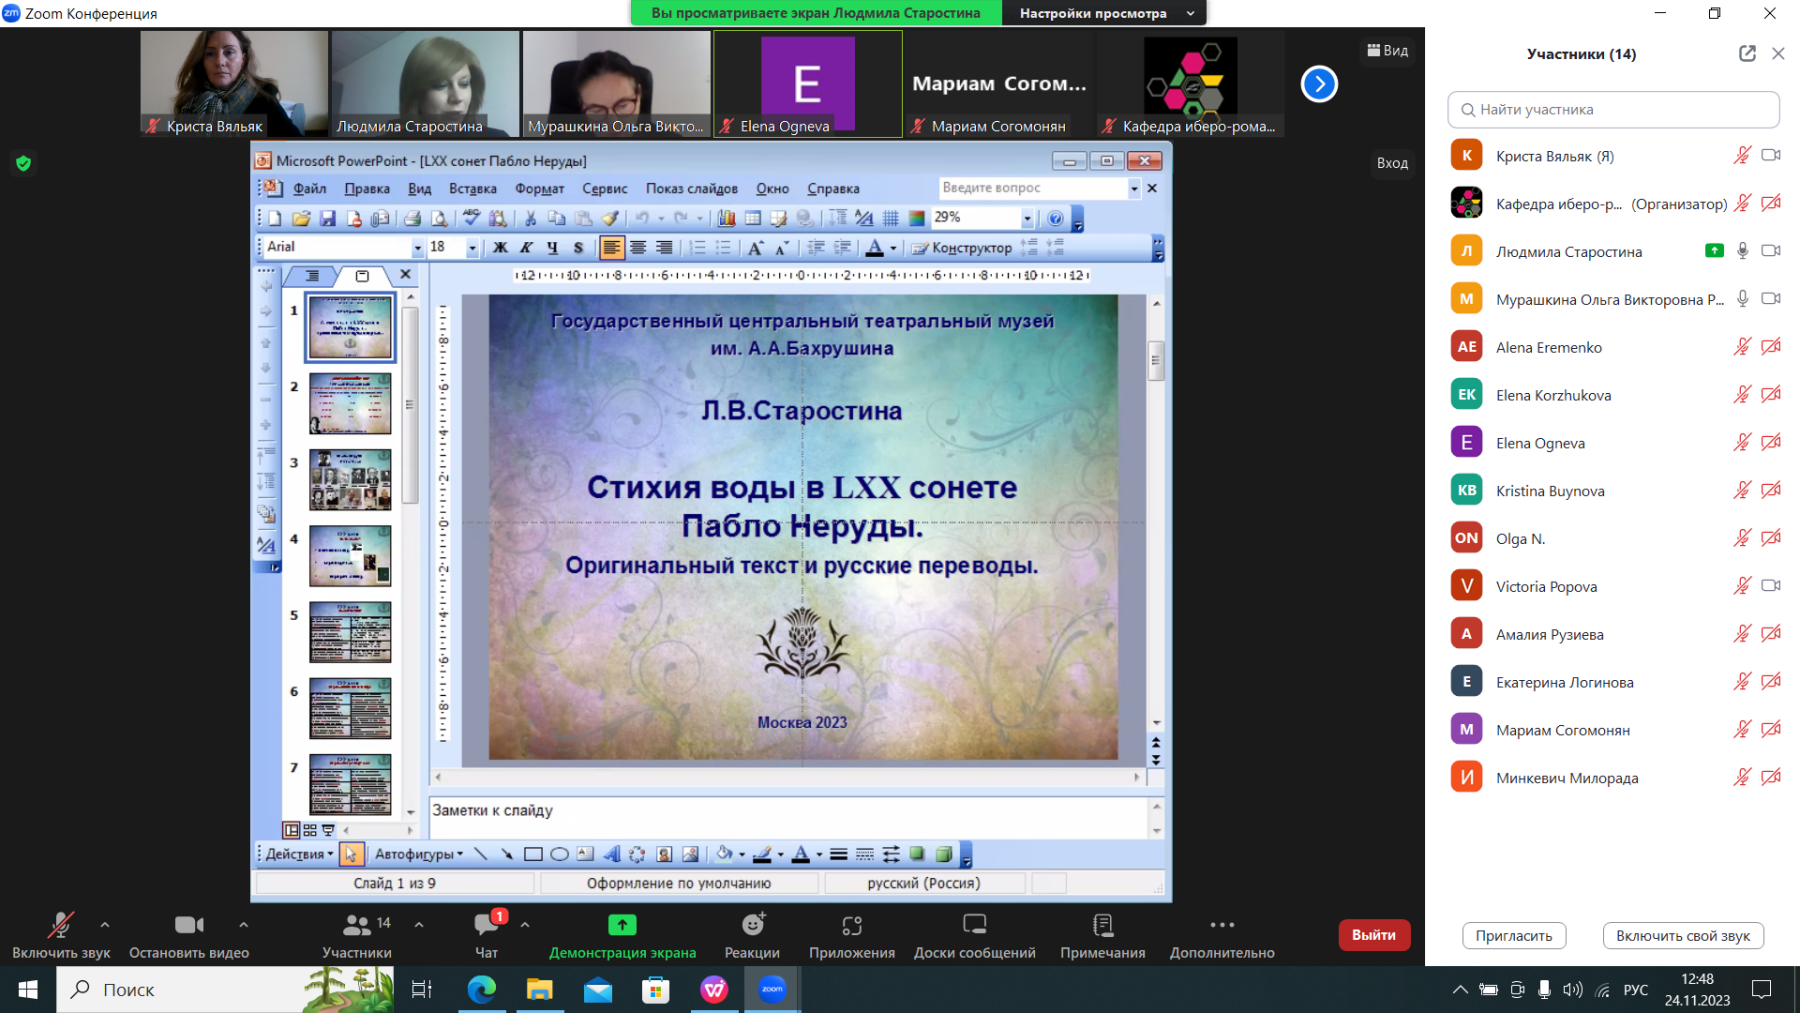Viewport: 1800px width, 1013px height.
Task: Expand audio options arrow beside microphone
Action: click(x=105, y=925)
